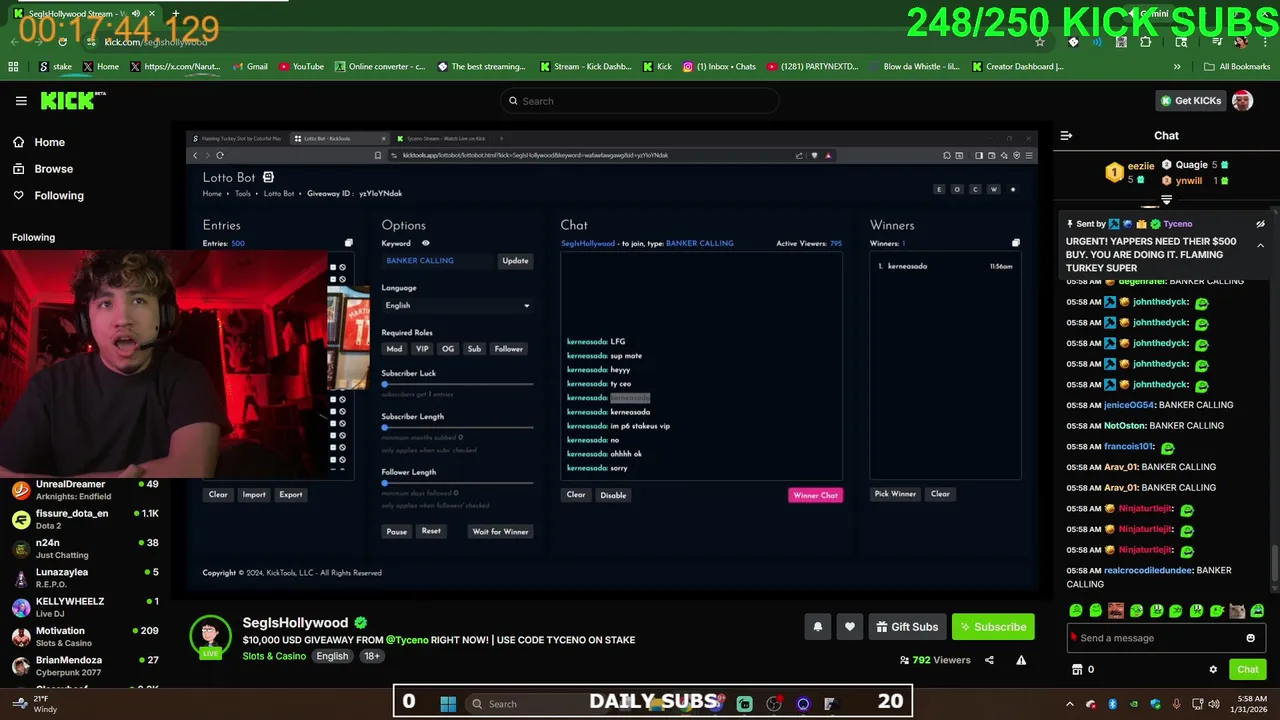Click the green Subscribe button
Image resolution: width=1280 pixels, height=720 pixels.
[993, 627]
